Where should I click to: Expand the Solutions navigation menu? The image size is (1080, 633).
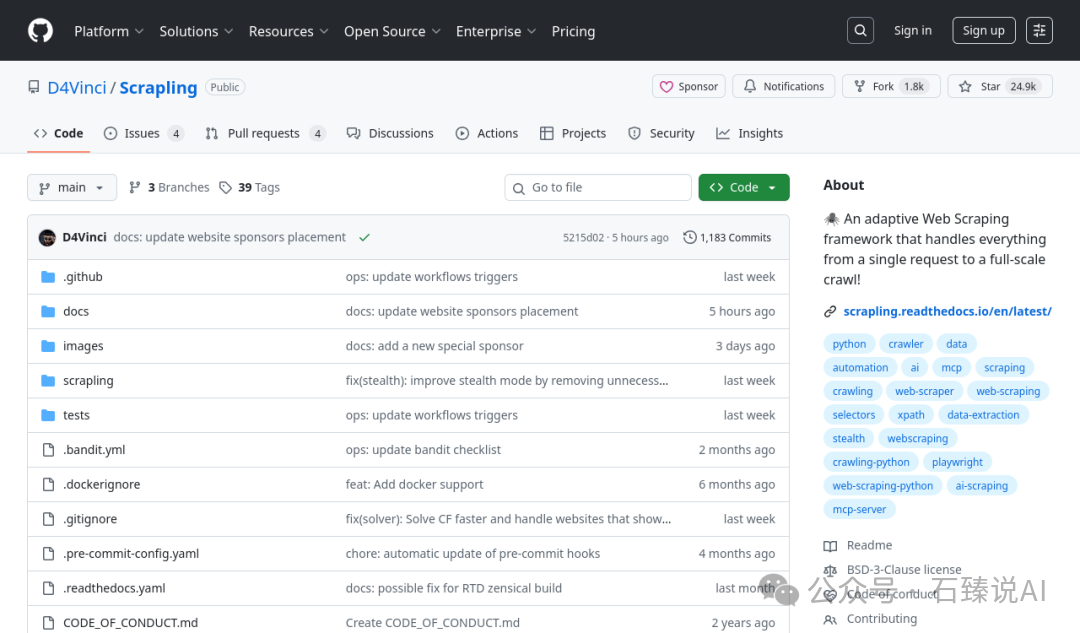[x=196, y=31]
